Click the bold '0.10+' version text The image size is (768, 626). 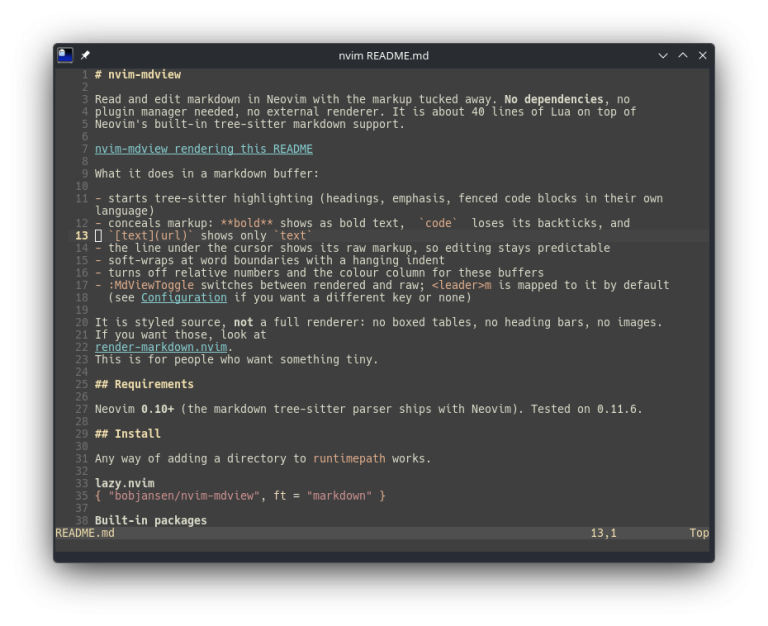coord(157,409)
